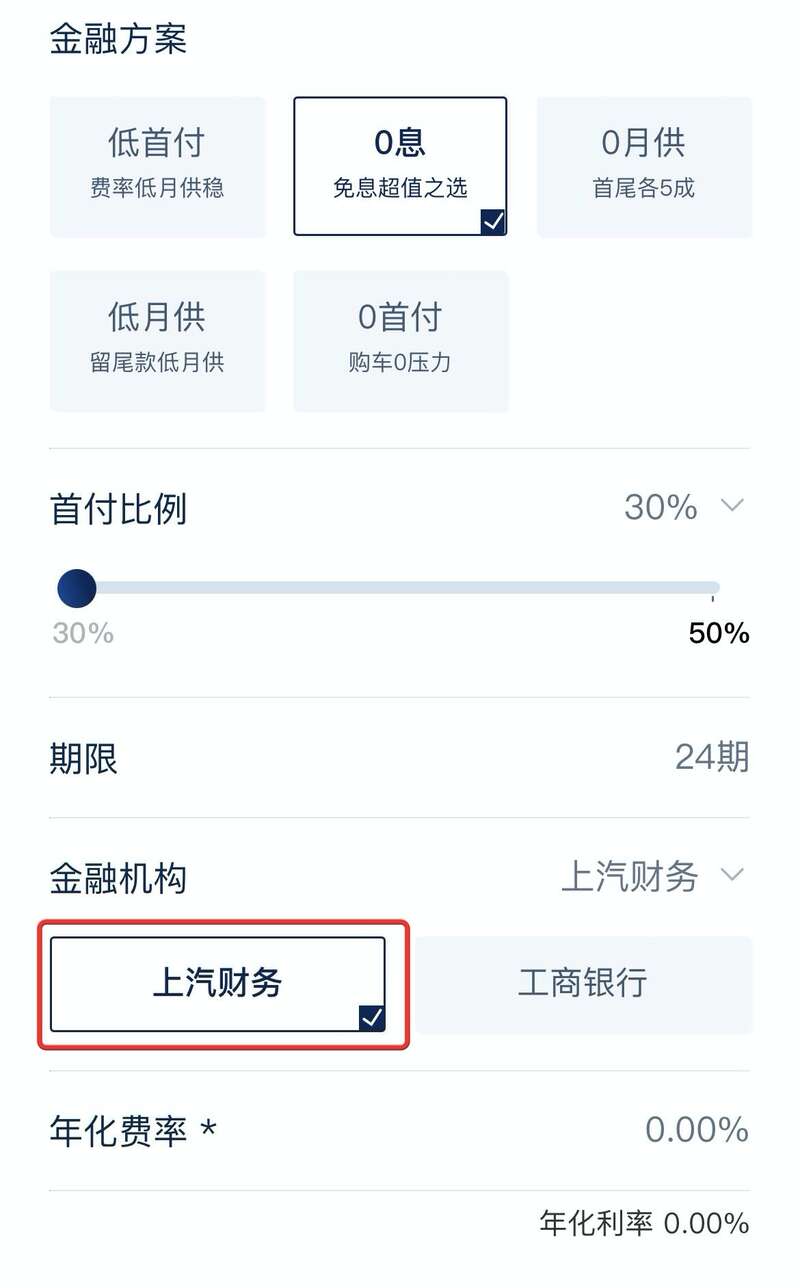Set slider to the 50% end mark
The image size is (800, 1288).
[x=713, y=589]
